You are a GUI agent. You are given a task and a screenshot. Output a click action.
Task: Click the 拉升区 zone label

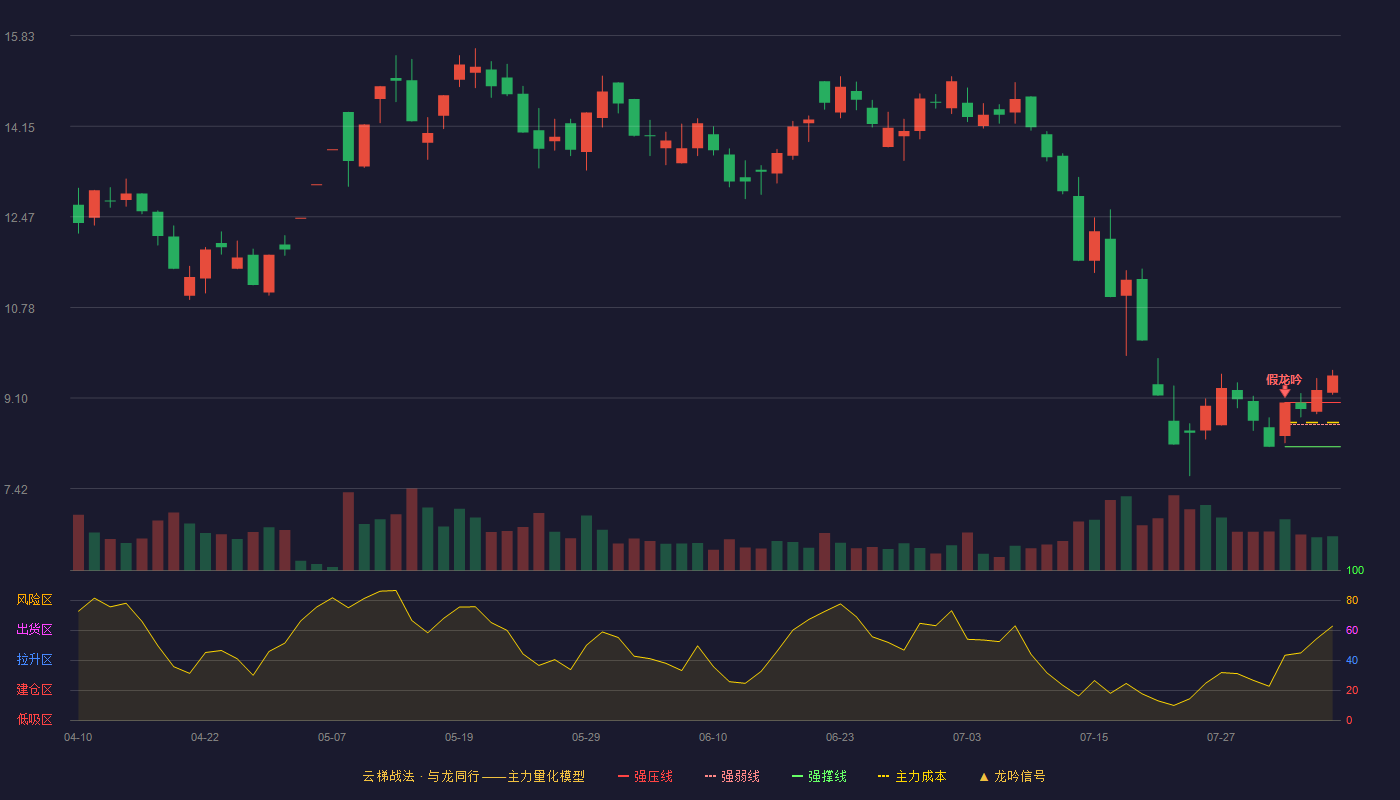pos(34,660)
